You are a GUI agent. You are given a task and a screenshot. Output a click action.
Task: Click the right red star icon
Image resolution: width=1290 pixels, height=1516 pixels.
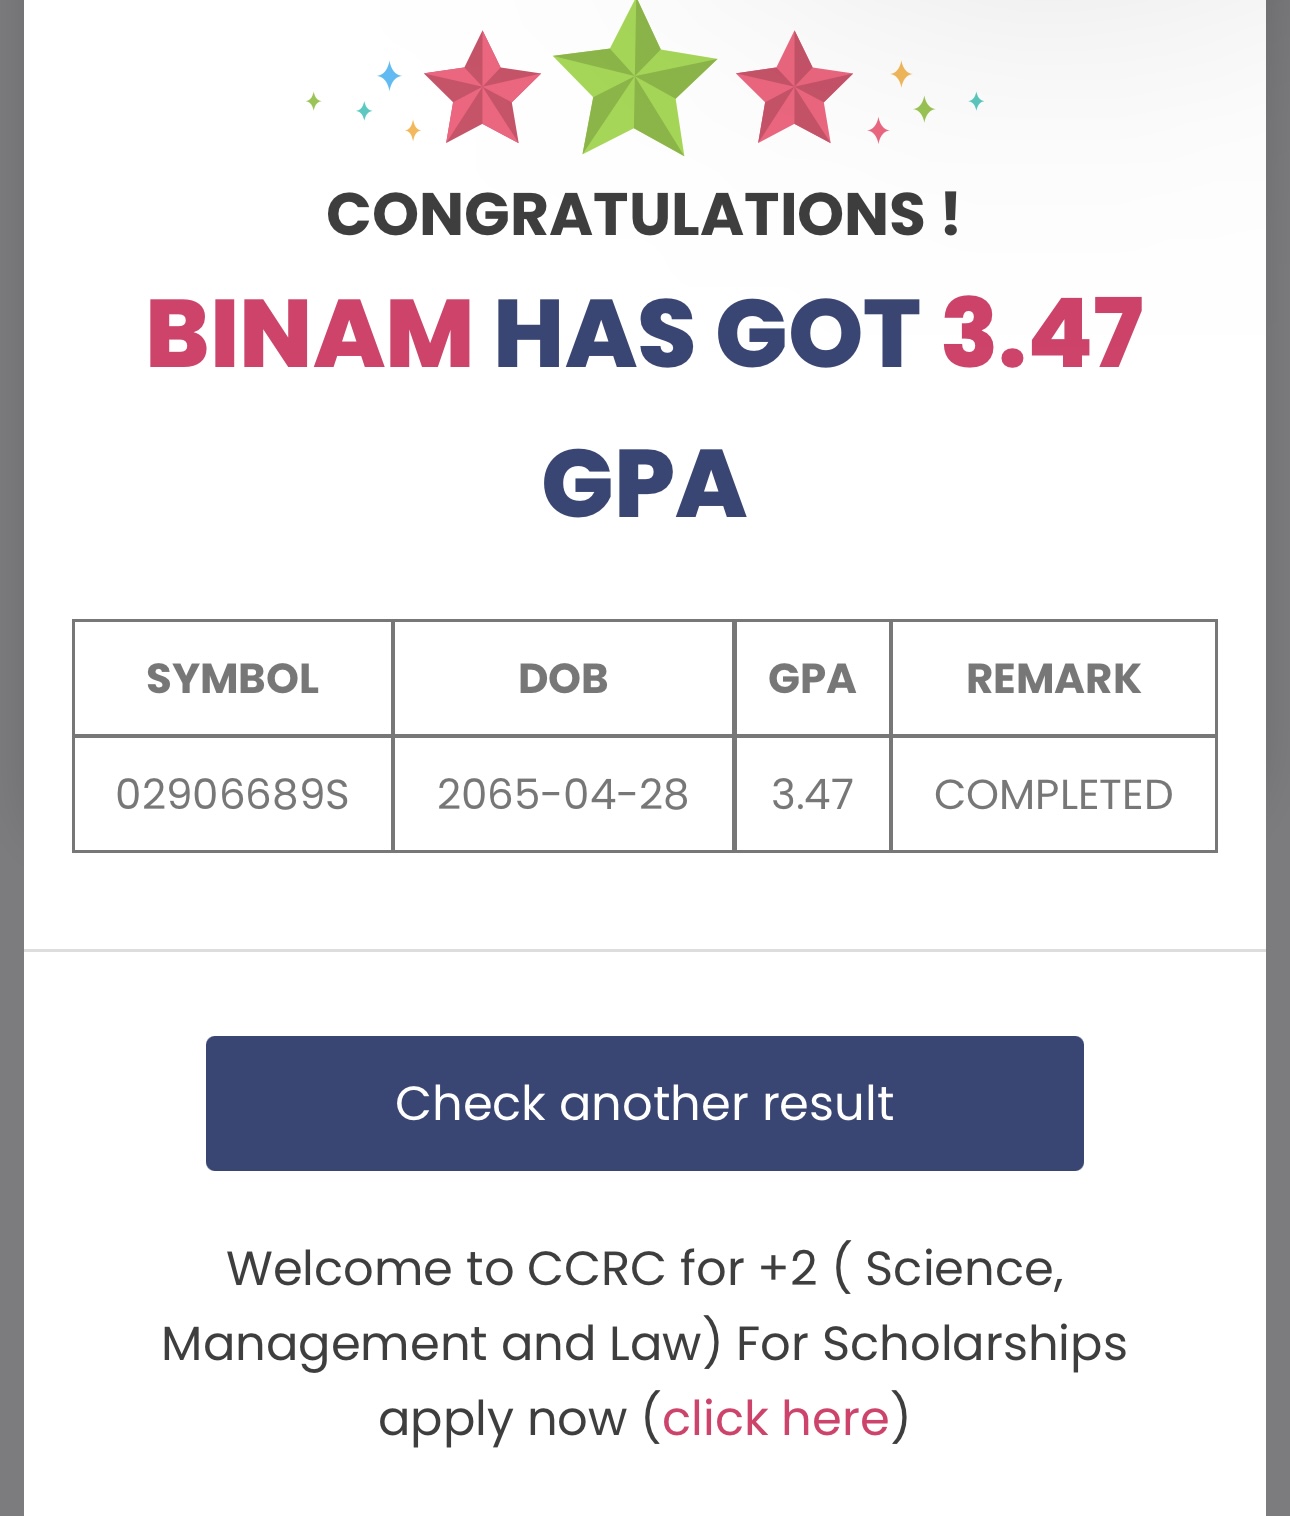(794, 88)
